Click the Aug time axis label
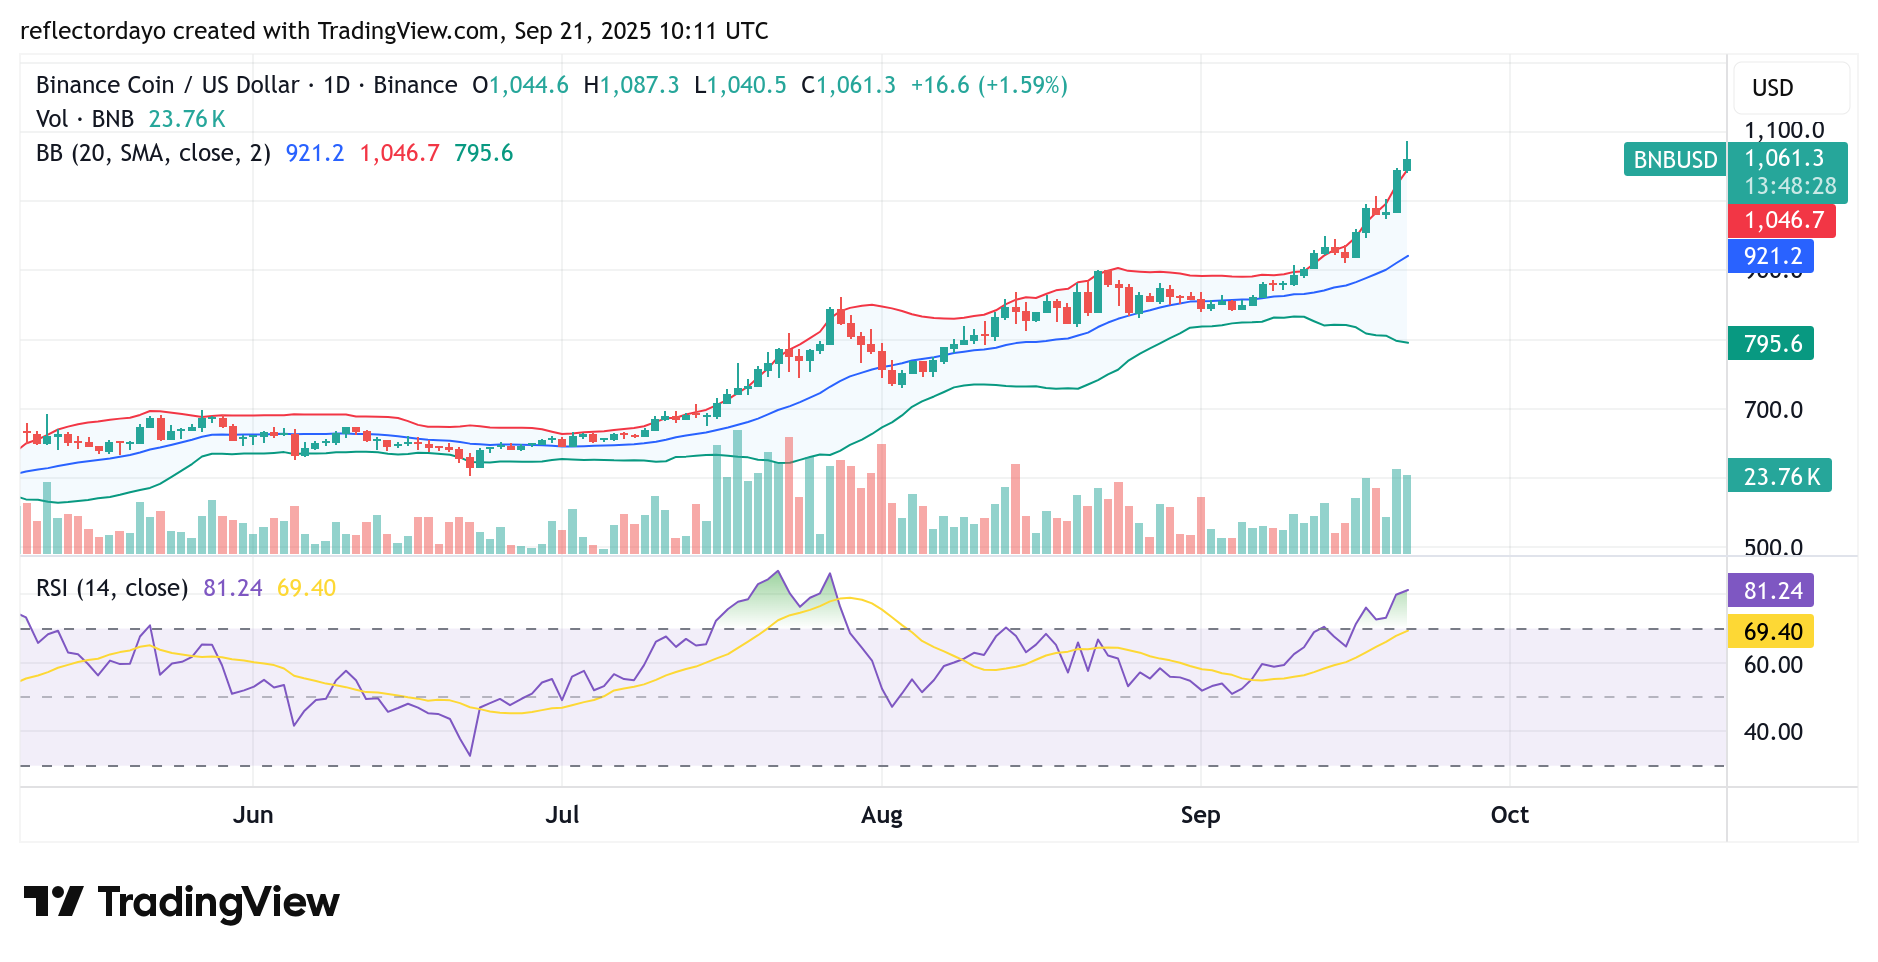The image size is (1878, 962). [x=882, y=815]
